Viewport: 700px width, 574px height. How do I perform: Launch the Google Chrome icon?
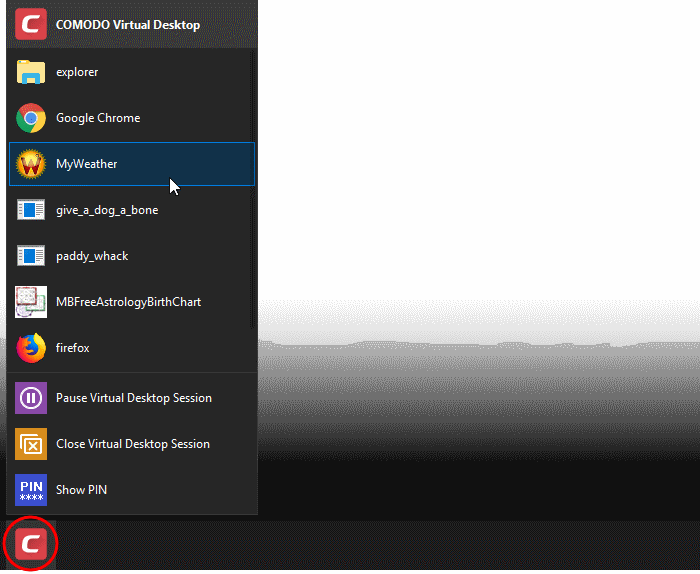pyautogui.click(x=31, y=118)
